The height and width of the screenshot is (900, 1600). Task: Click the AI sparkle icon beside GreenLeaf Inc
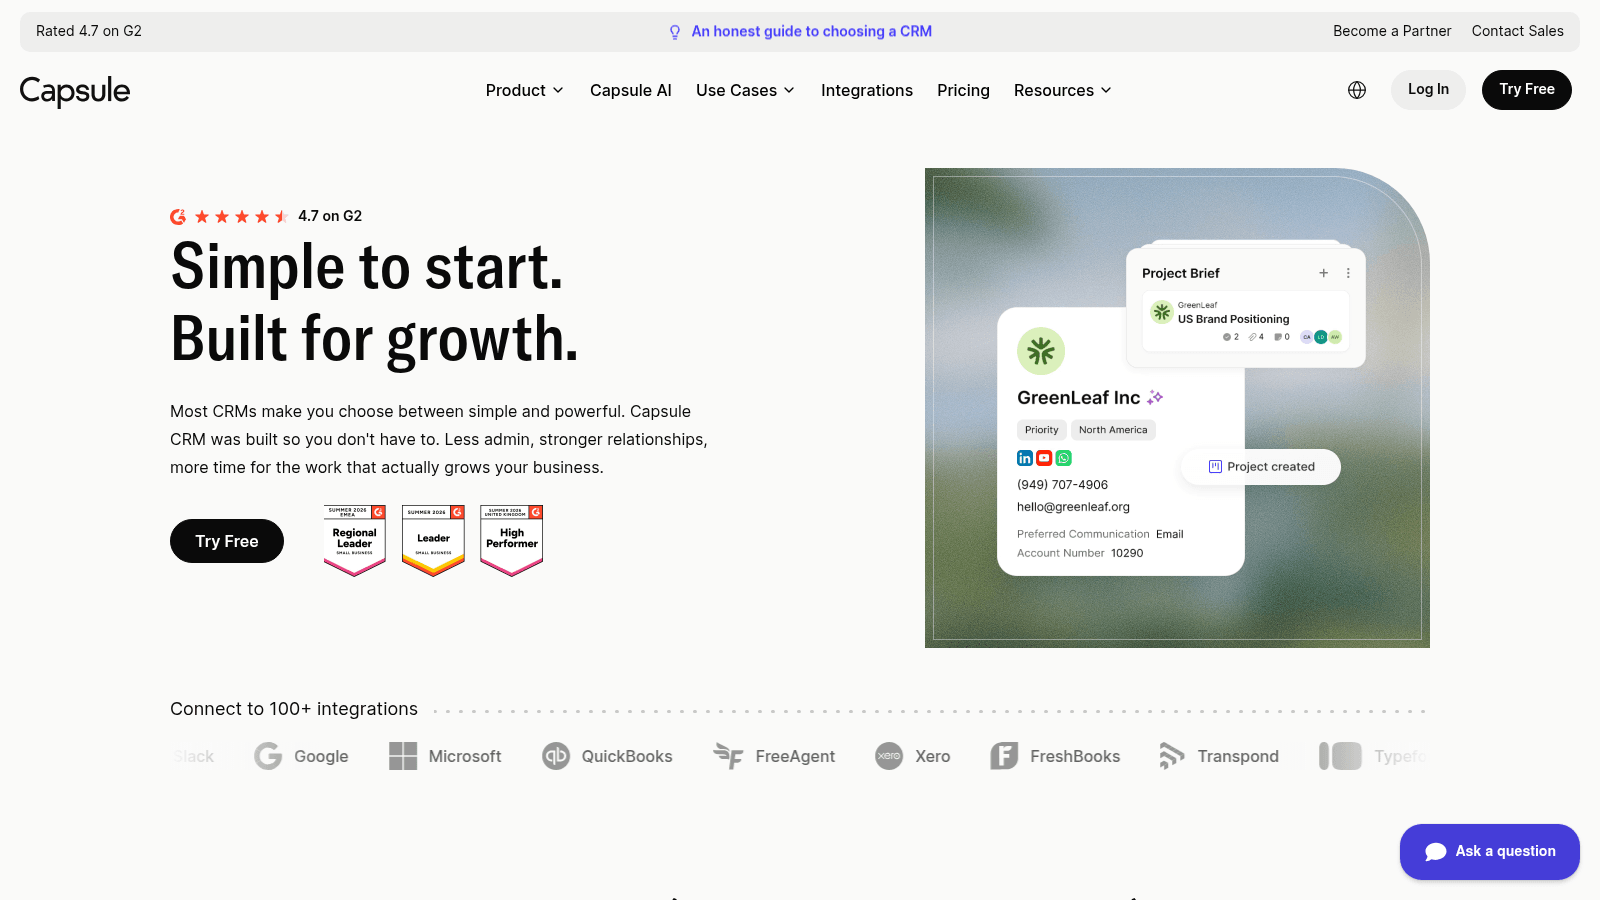click(1155, 397)
